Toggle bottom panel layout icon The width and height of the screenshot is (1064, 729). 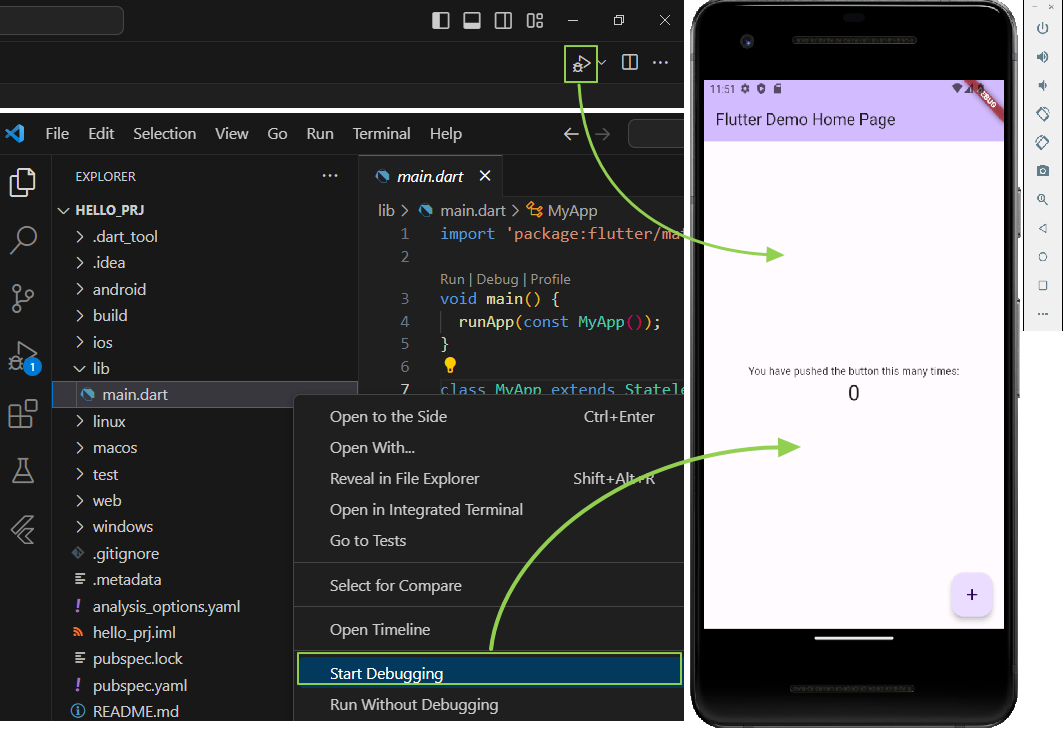472,20
